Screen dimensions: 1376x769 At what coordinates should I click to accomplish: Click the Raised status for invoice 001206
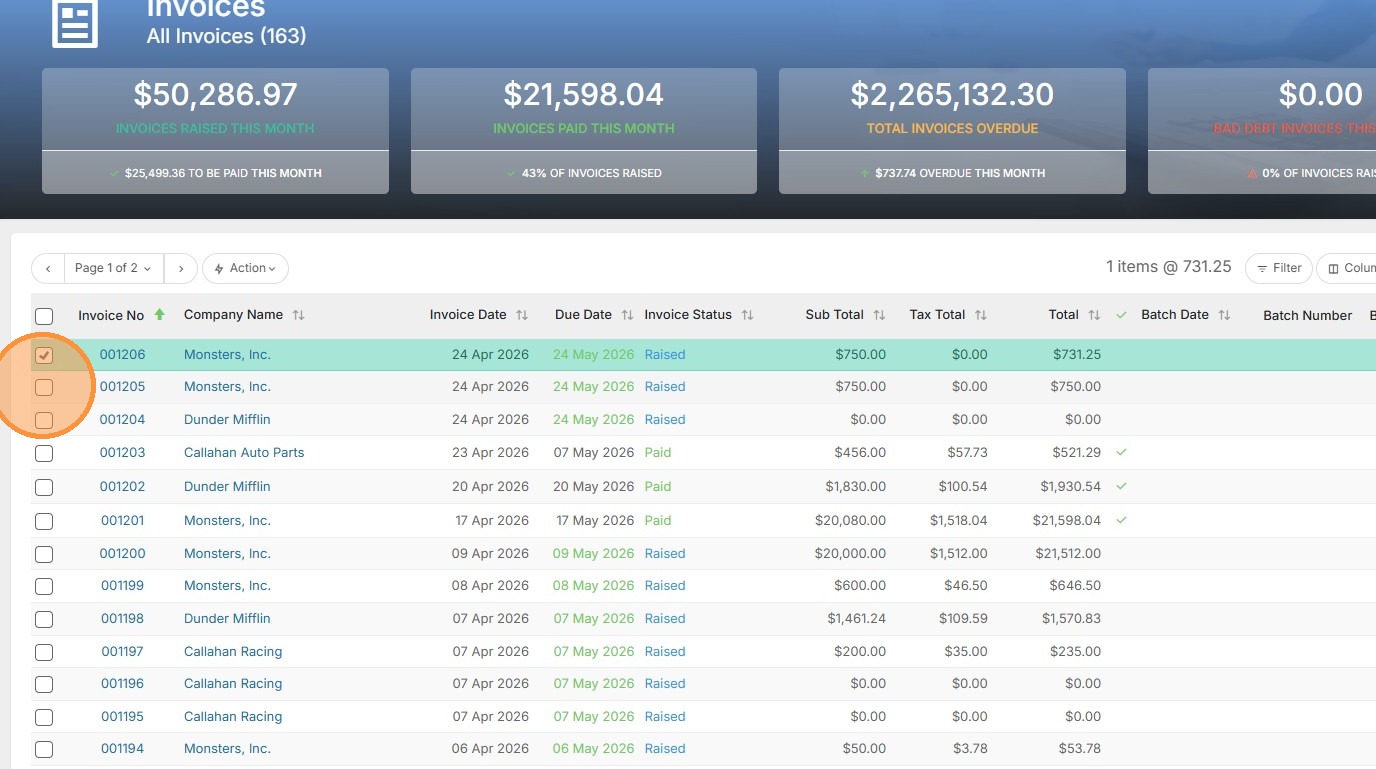point(665,354)
